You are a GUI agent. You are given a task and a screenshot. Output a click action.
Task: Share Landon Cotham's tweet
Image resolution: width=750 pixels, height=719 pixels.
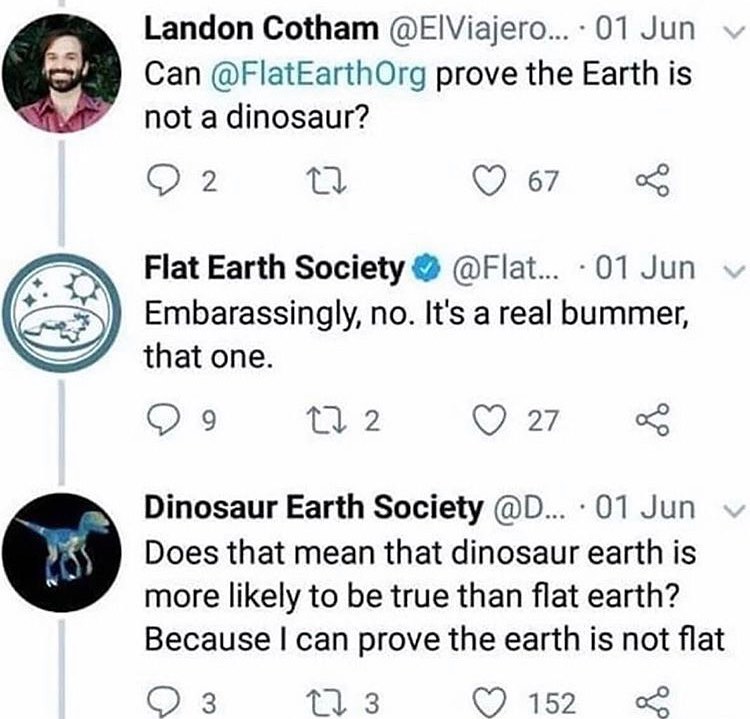click(x=650, y=182)
